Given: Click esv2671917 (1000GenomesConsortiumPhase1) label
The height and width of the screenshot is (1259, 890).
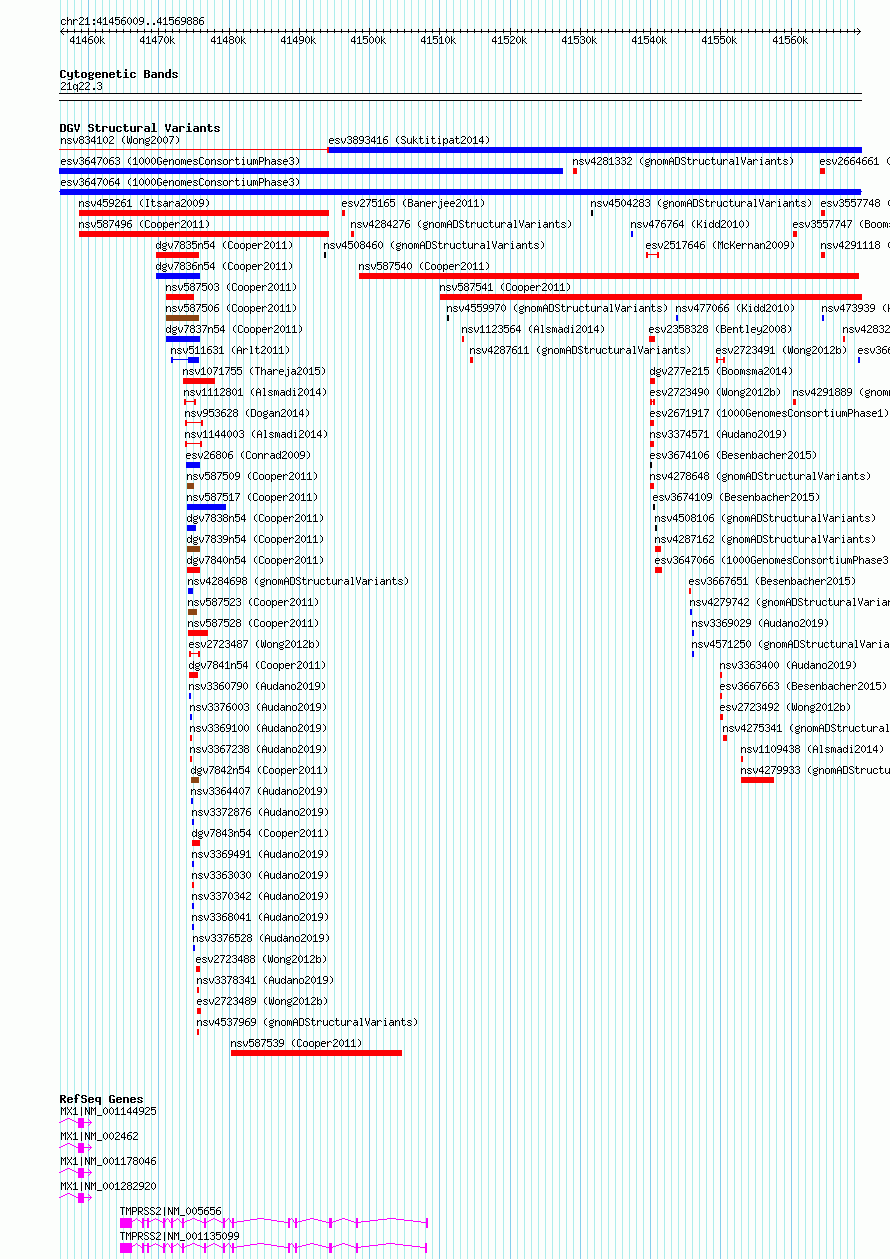Looking at the screenshot, I should pyautogui.click(x=768, y=413).
